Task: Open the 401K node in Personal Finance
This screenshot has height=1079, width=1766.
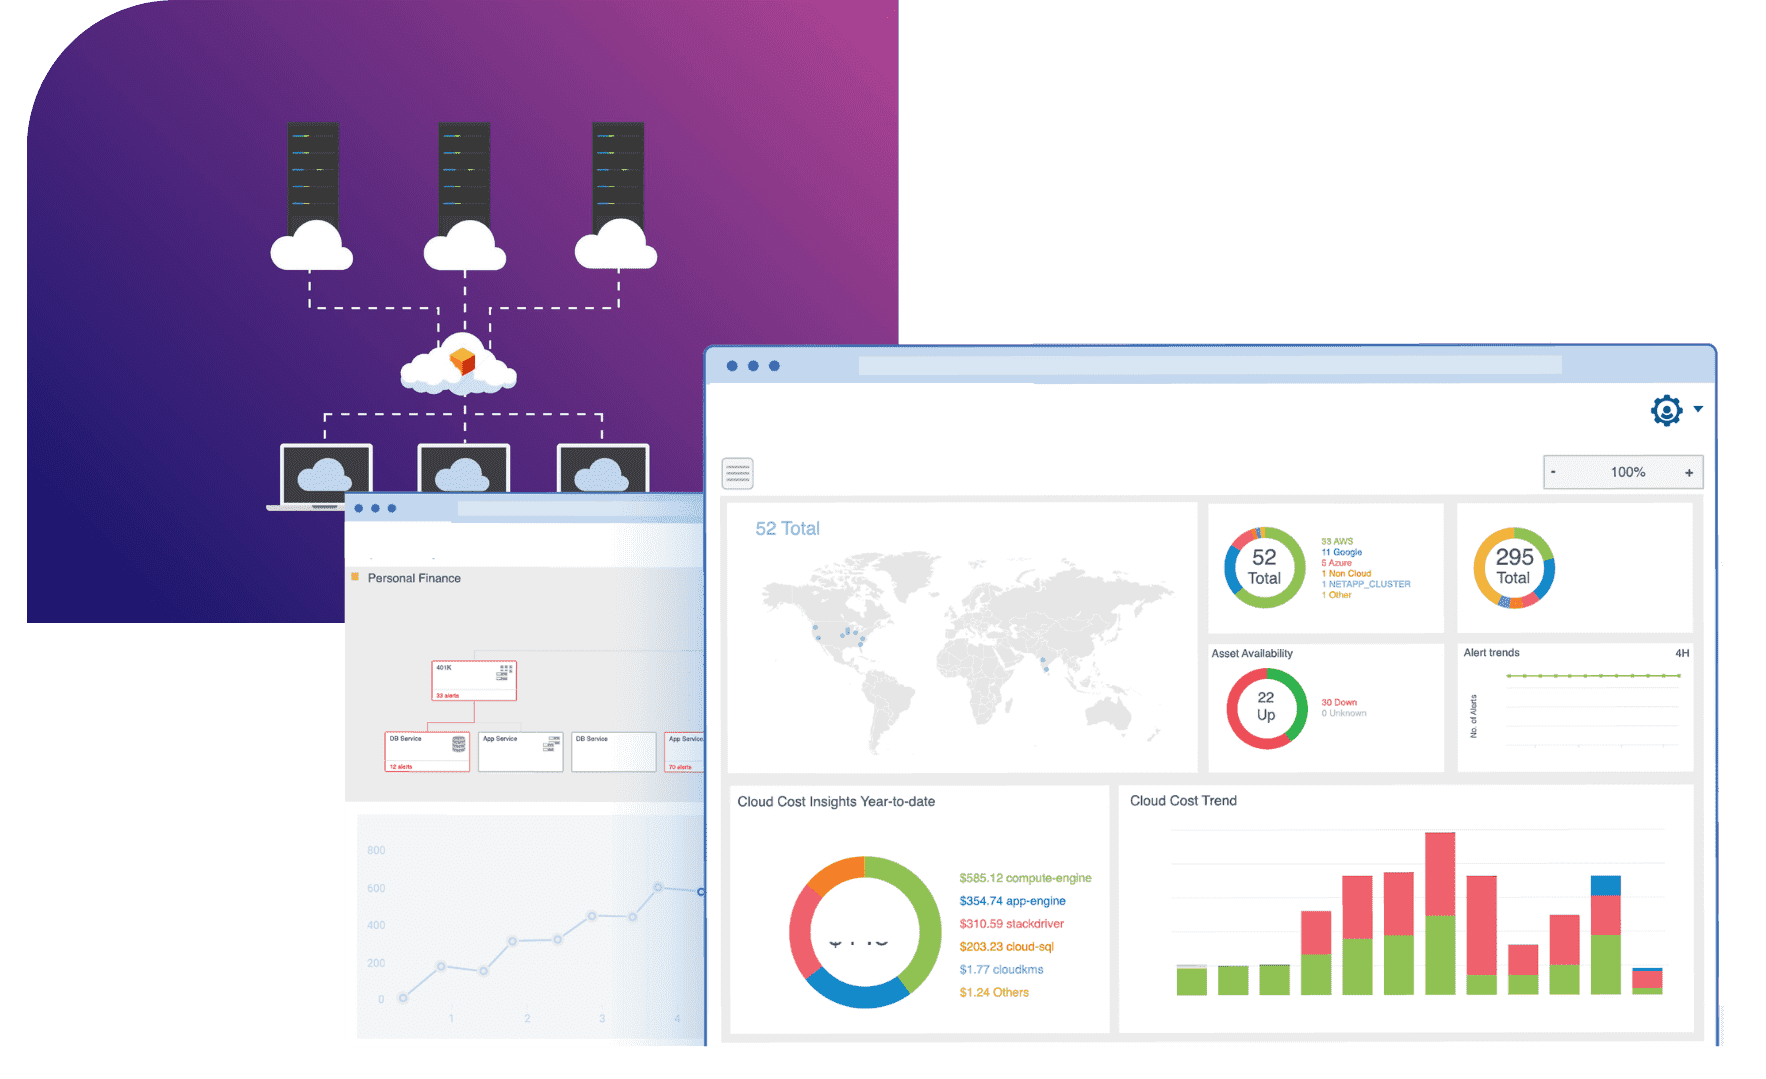Action: tap(474, 680)
